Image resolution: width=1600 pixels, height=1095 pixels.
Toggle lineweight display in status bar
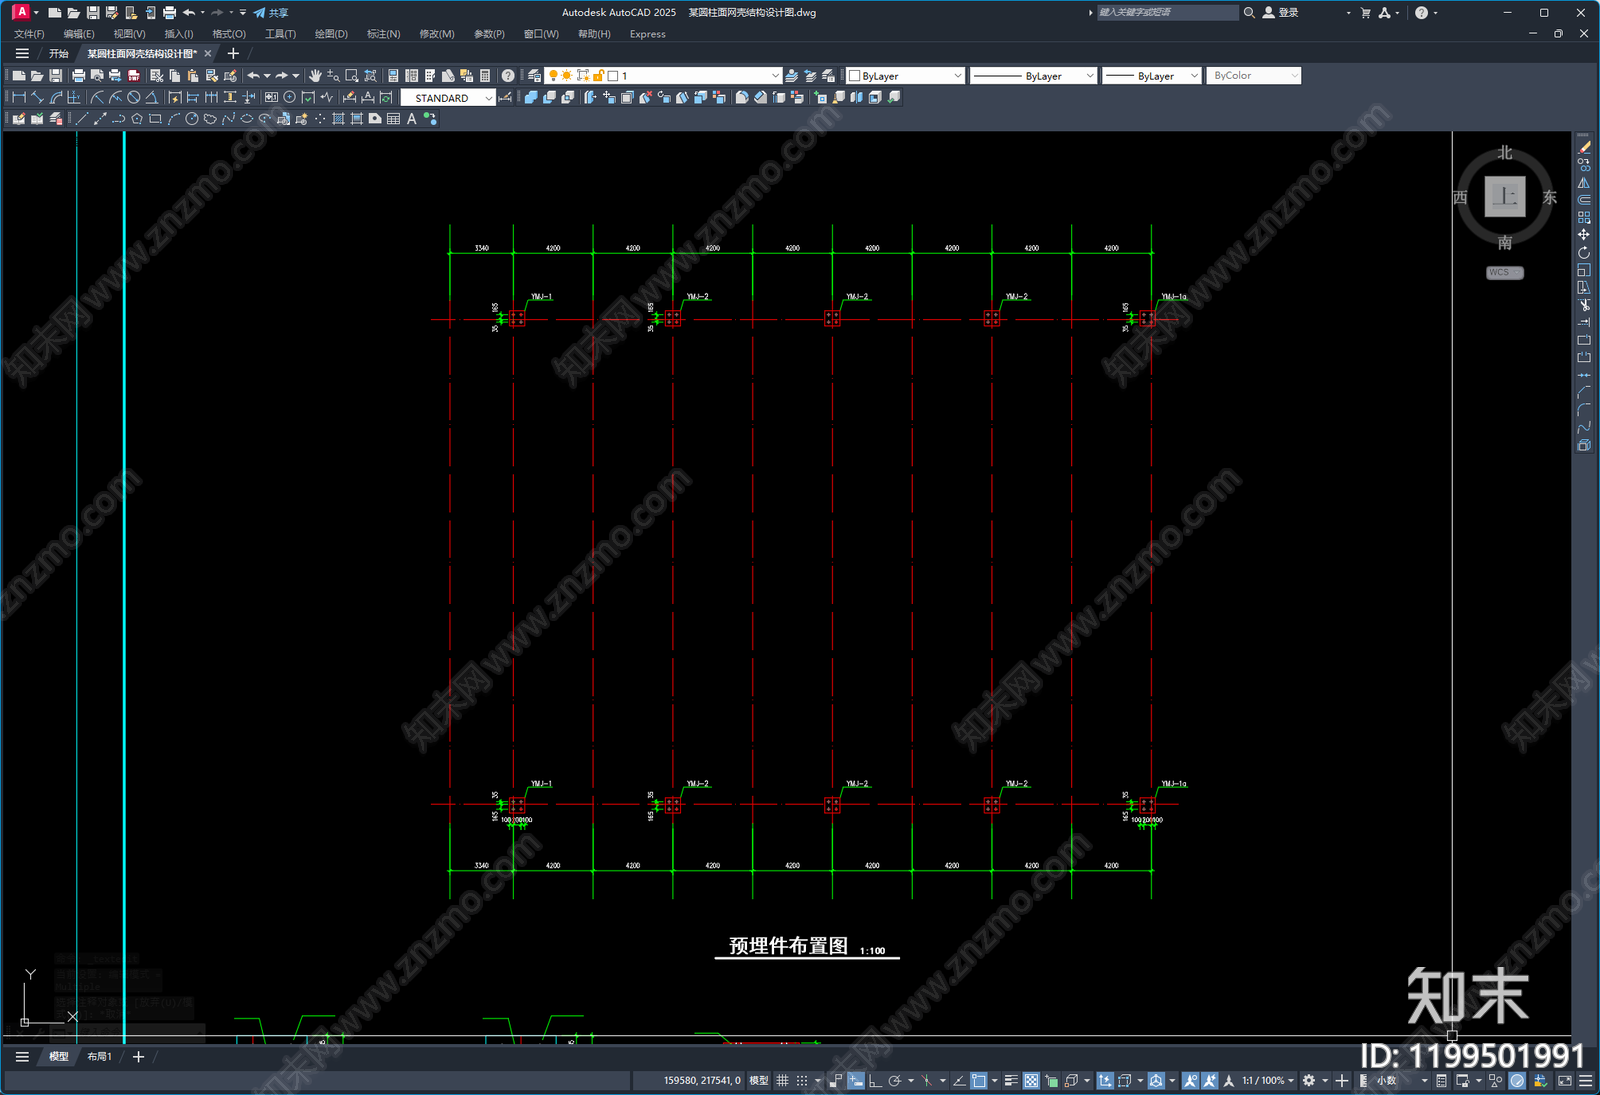1011,1081
